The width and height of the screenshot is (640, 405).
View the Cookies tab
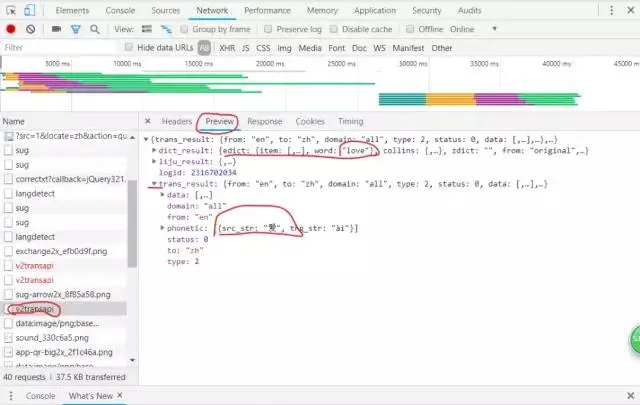tap(310, 121)
